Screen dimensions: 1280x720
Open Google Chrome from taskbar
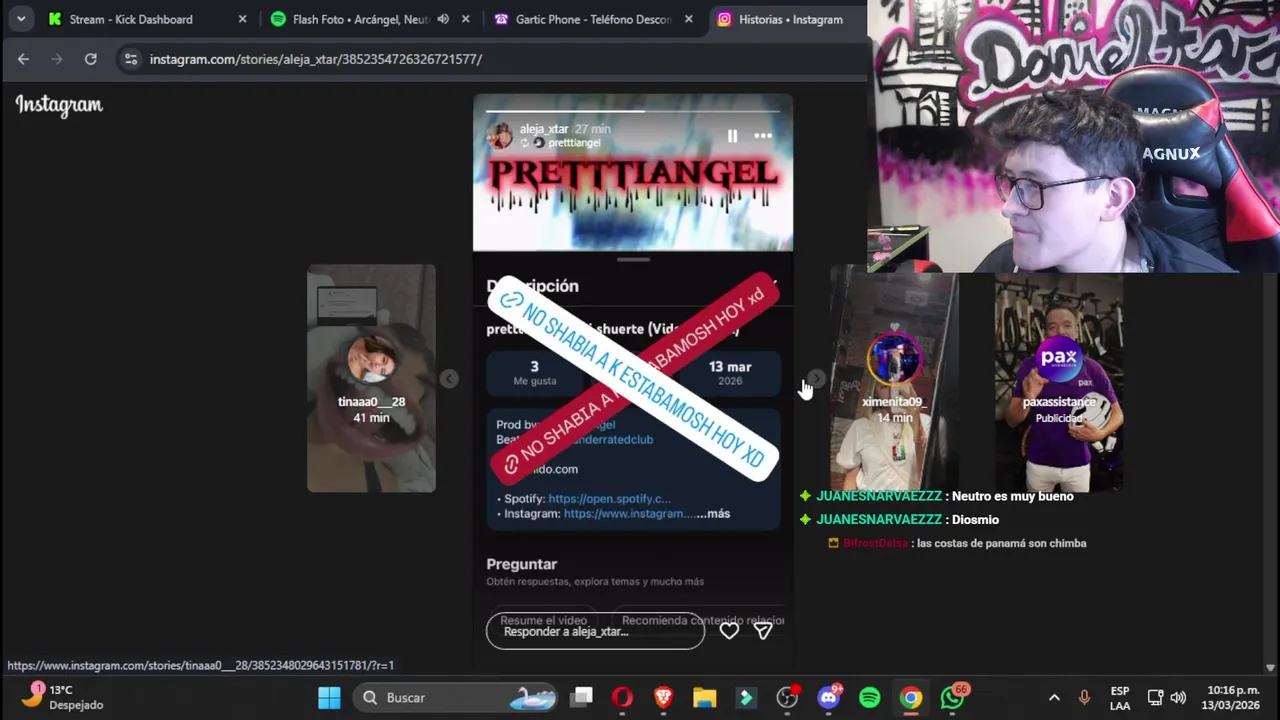911,697
